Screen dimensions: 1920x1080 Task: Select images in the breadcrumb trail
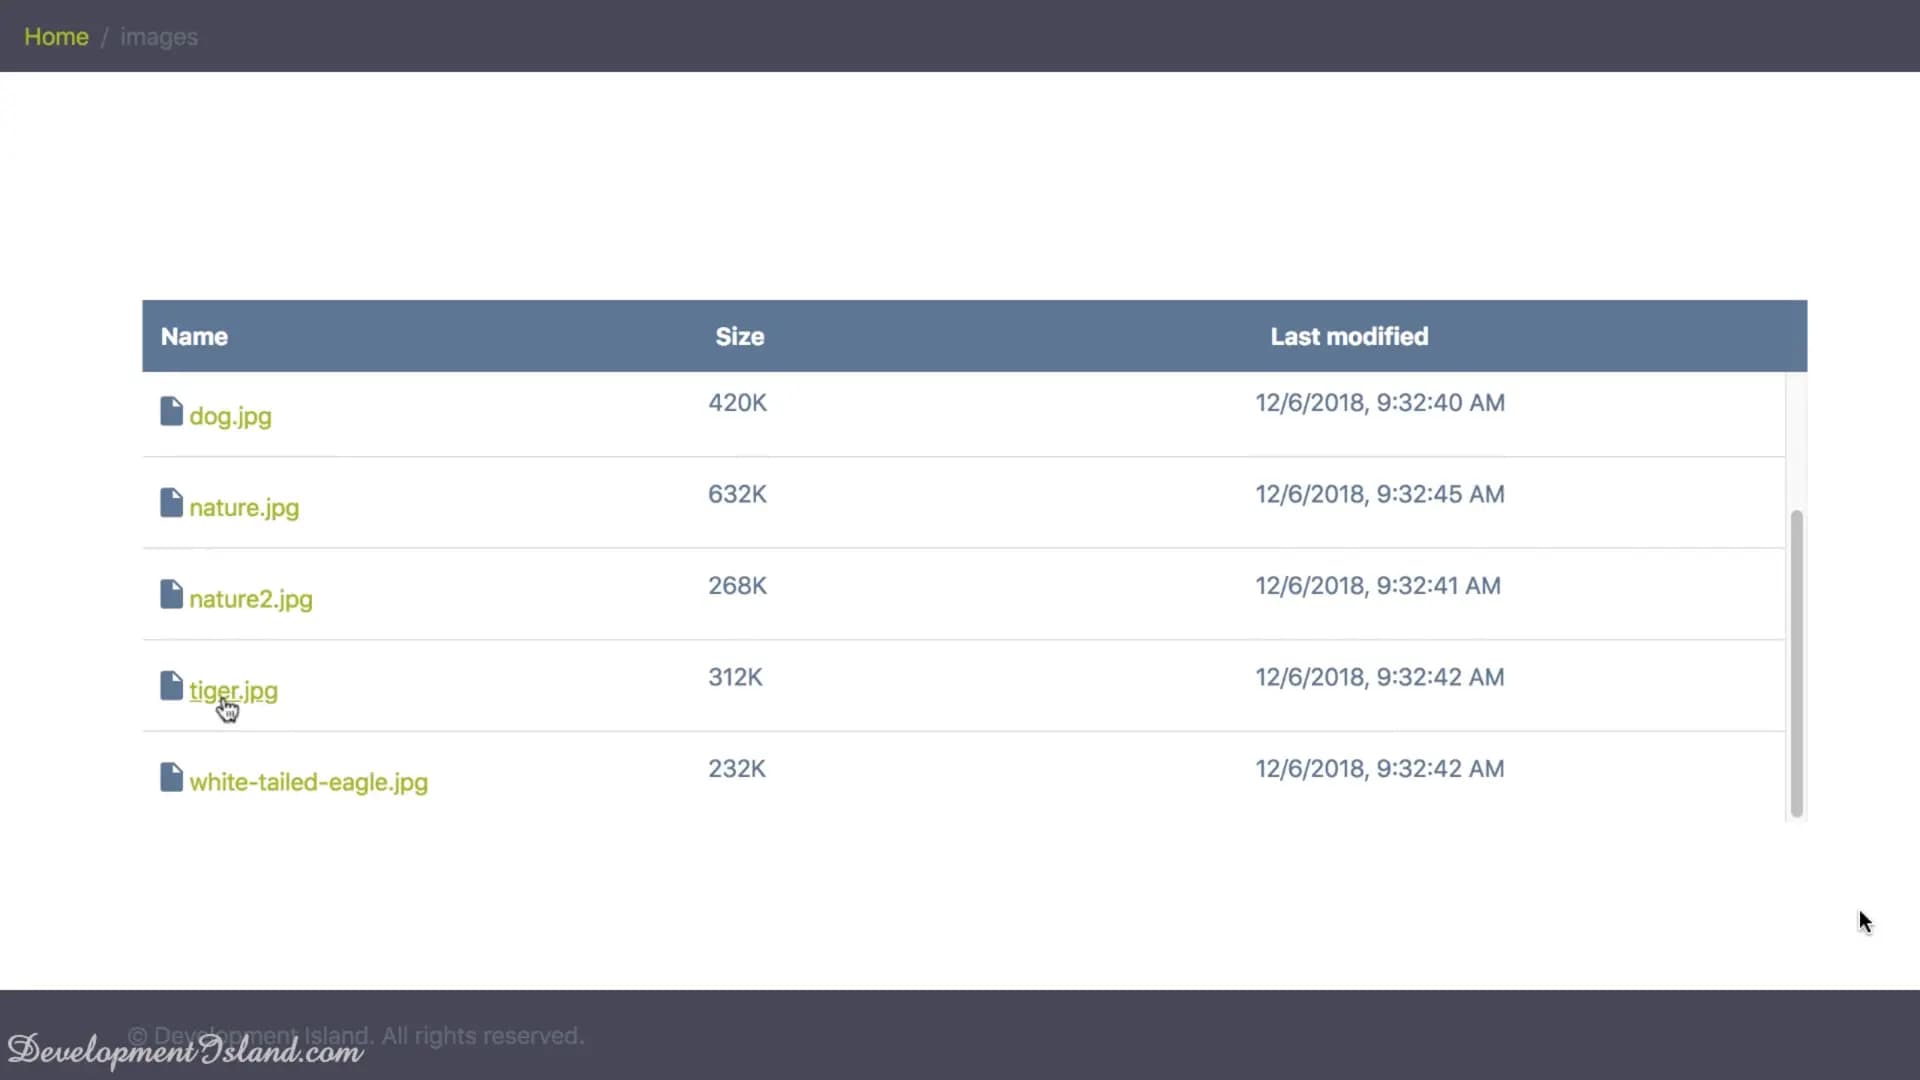159,37
